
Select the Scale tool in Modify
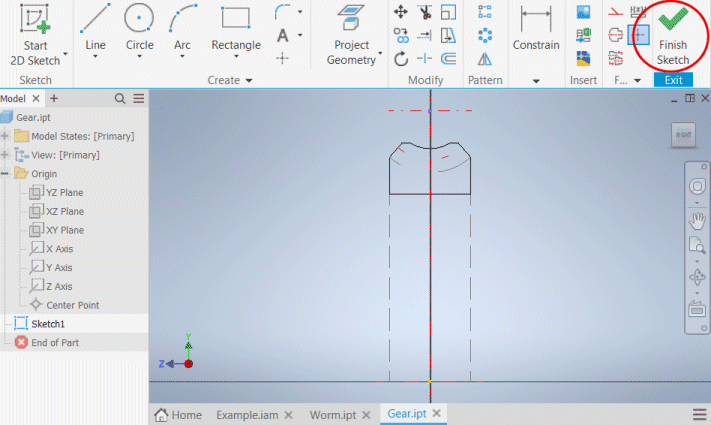coord(448,12)
